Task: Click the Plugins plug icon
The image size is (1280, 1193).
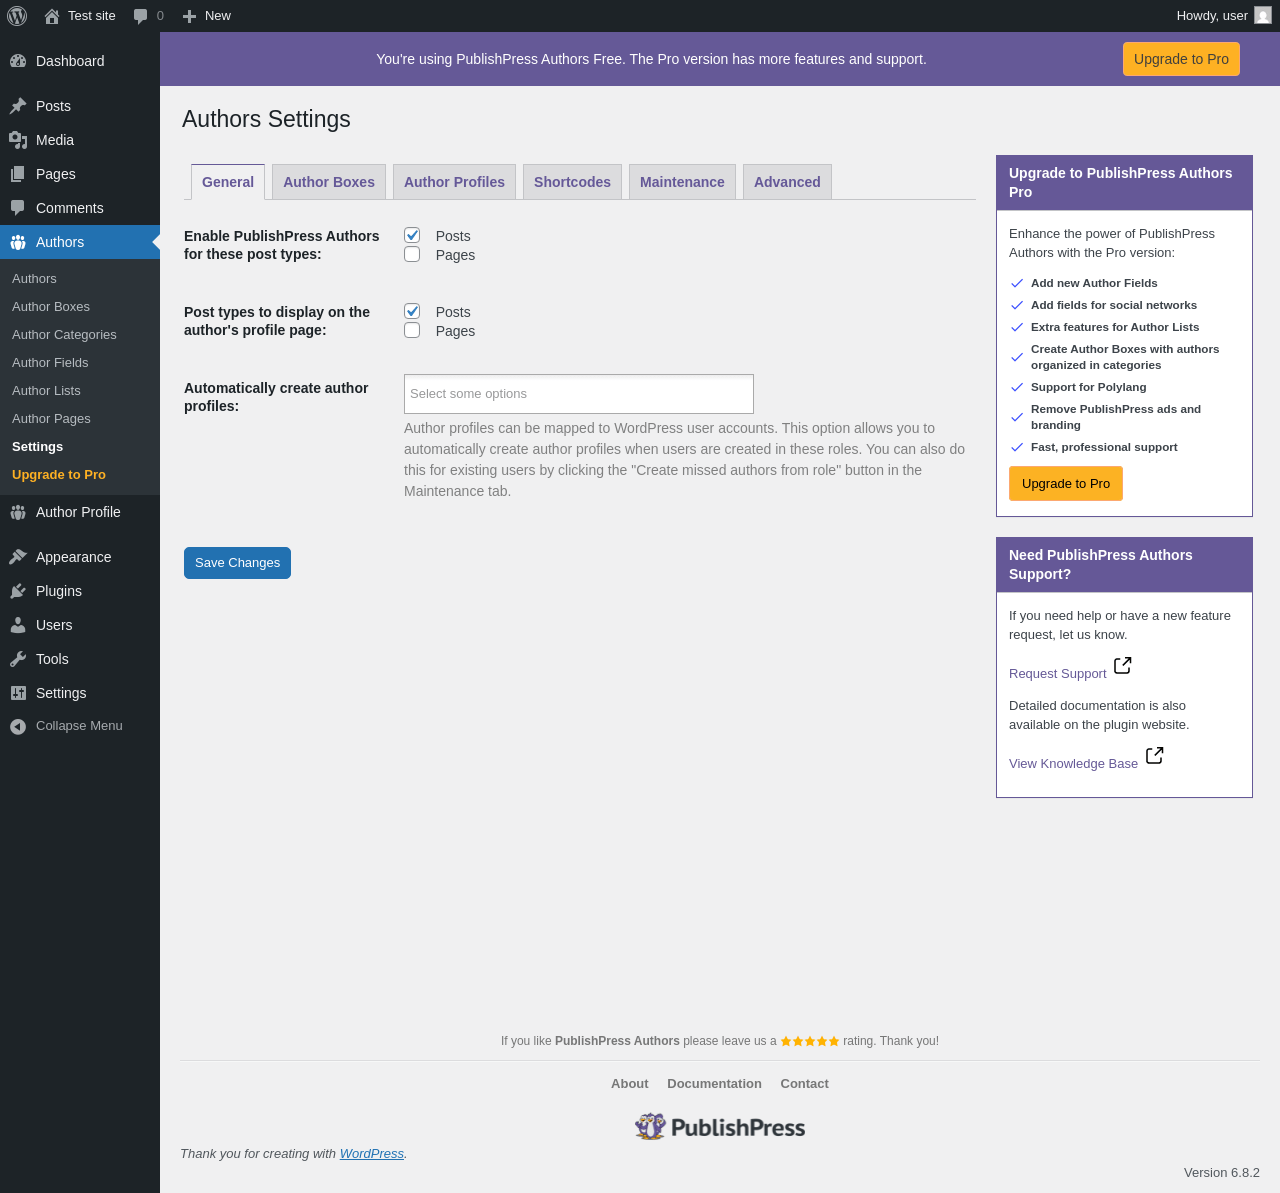Action: click(x=18, y=591)
